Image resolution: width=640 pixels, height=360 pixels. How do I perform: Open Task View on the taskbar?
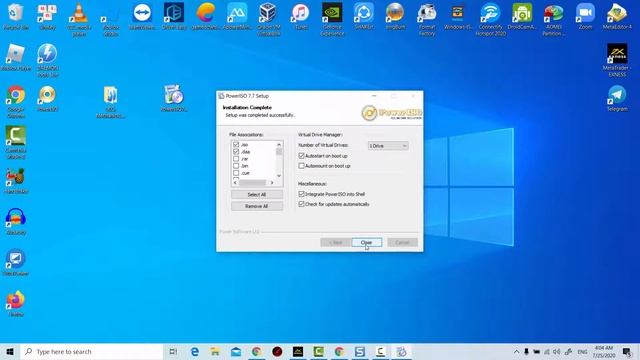(173, 351)
